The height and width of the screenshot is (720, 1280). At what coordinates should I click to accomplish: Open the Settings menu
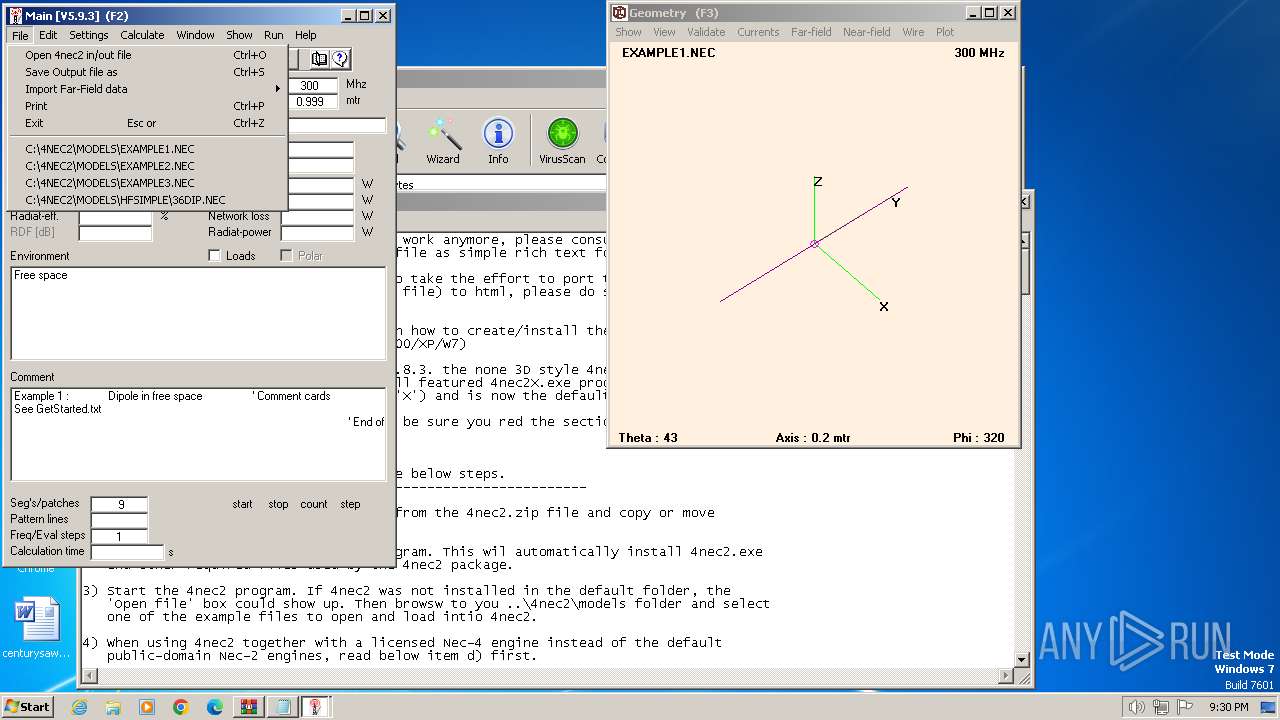click(89, 35)
